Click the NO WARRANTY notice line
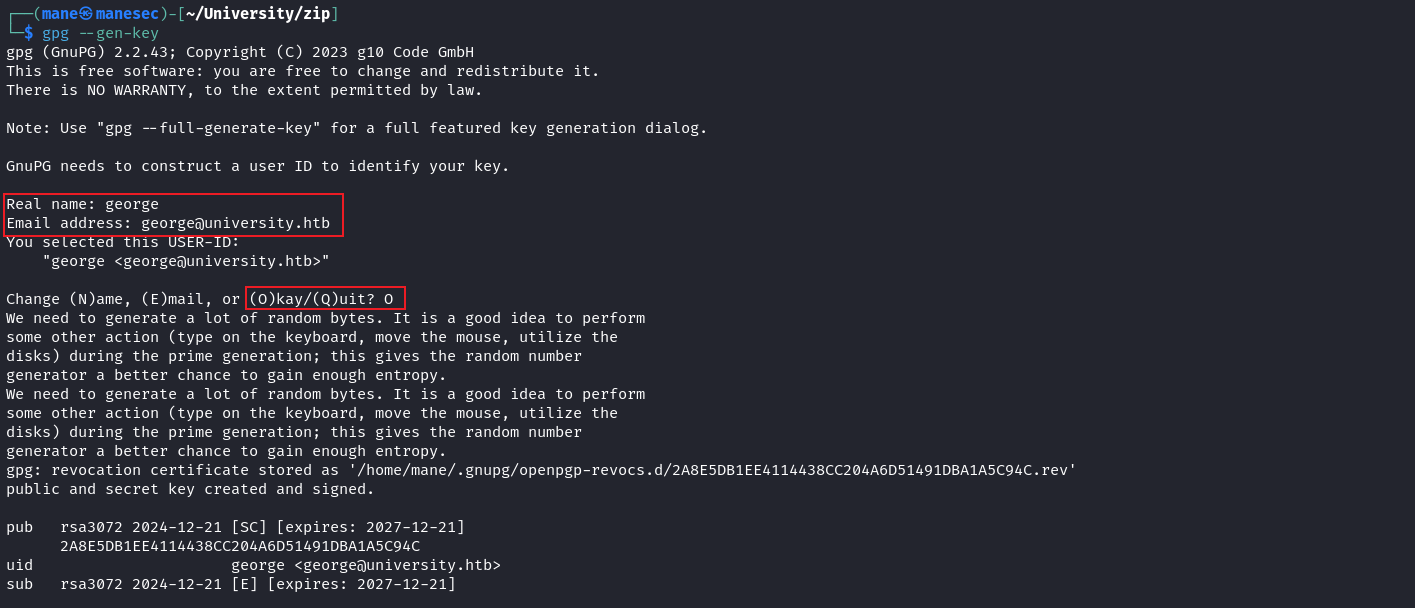 point(245,90)
